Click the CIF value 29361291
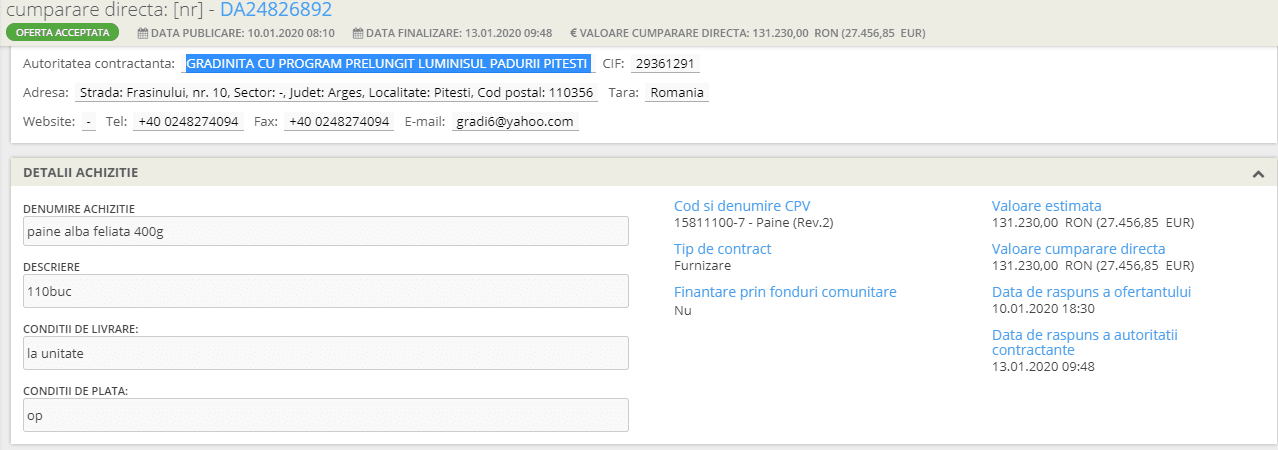 pyautogui.click(x=666, y=64)
